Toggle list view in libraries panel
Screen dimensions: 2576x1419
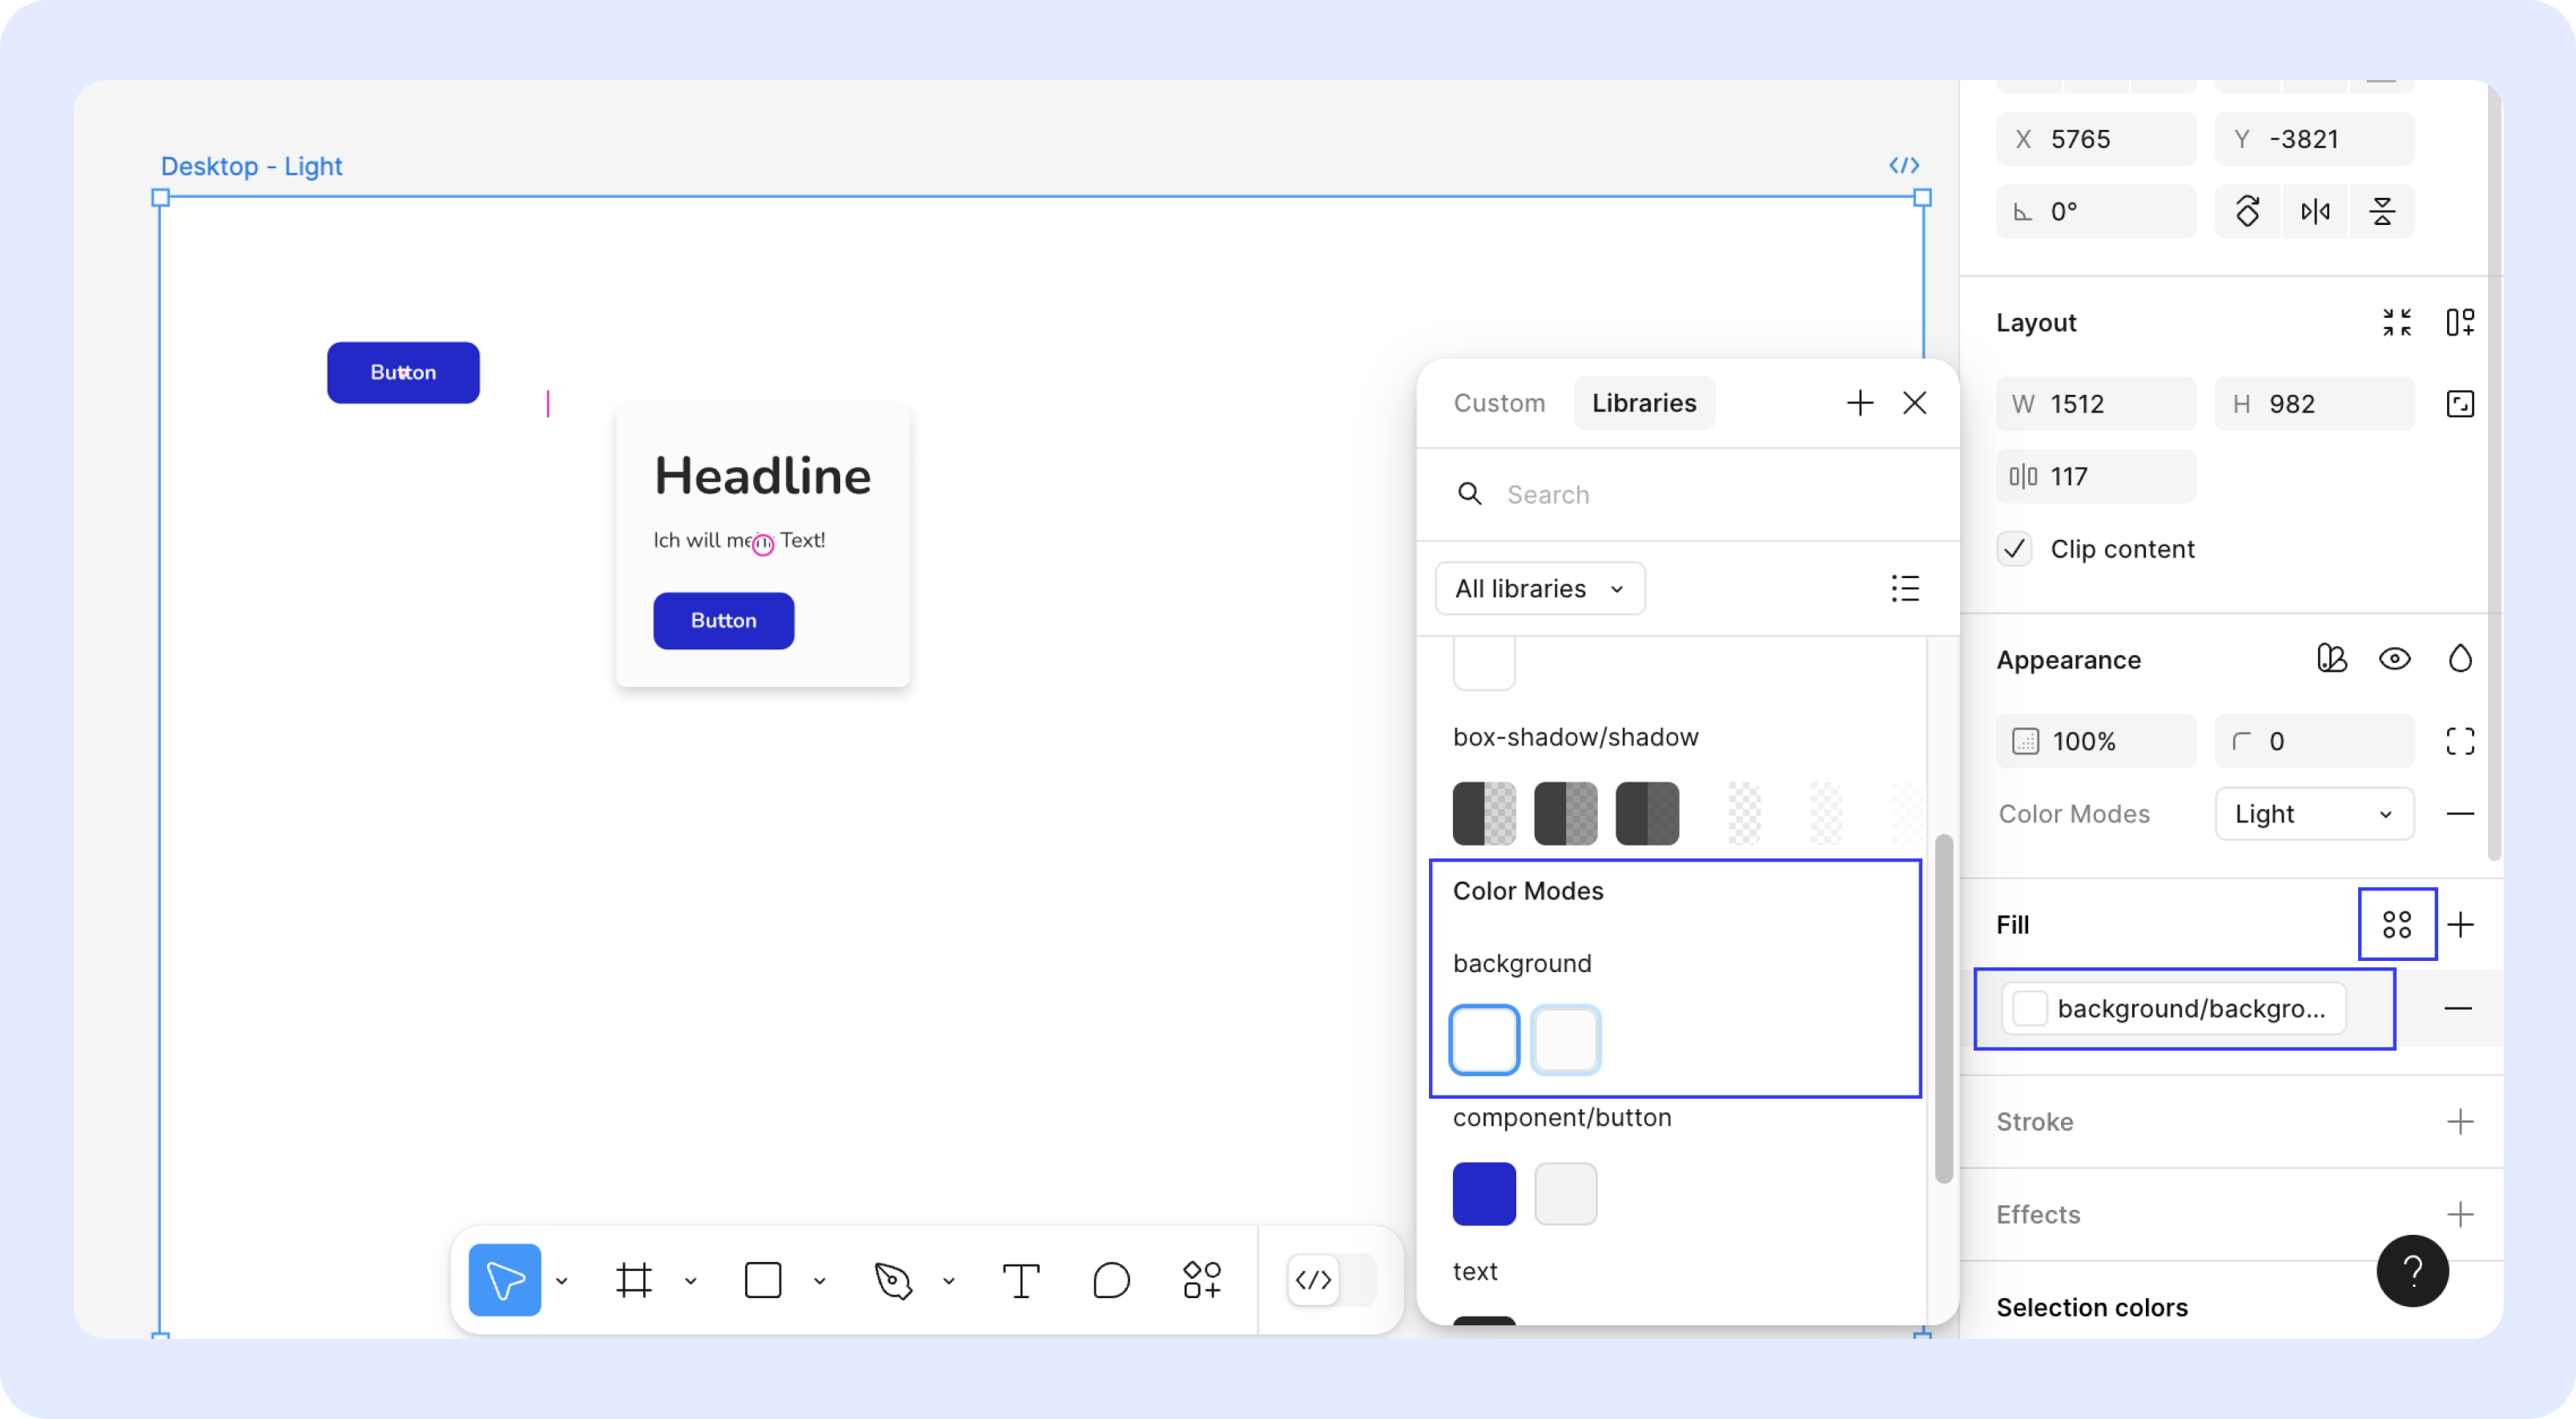click(x=1905, y=588)
